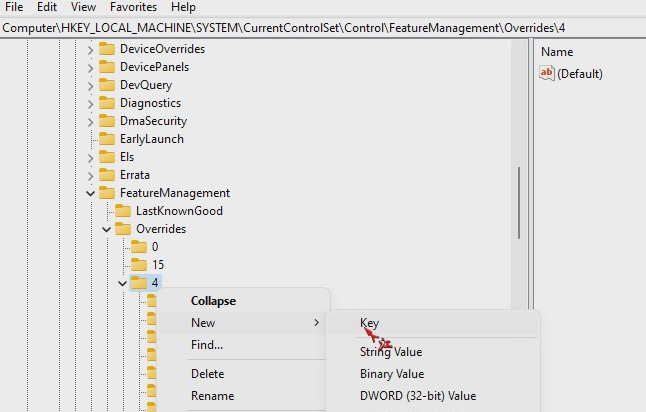This screenshot has height=412, width=646.
Task: Select the Diagnostics folder icon
Action: coord(107,103)
